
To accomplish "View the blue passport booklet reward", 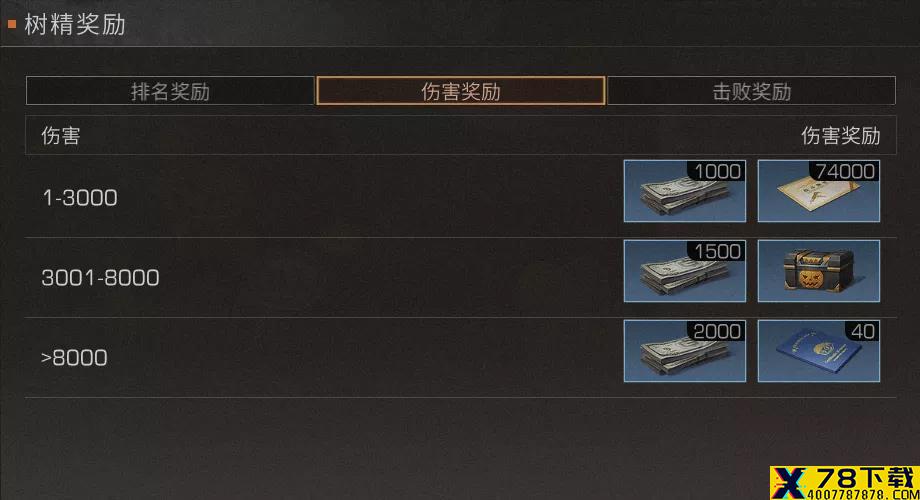I will [818, 351].
